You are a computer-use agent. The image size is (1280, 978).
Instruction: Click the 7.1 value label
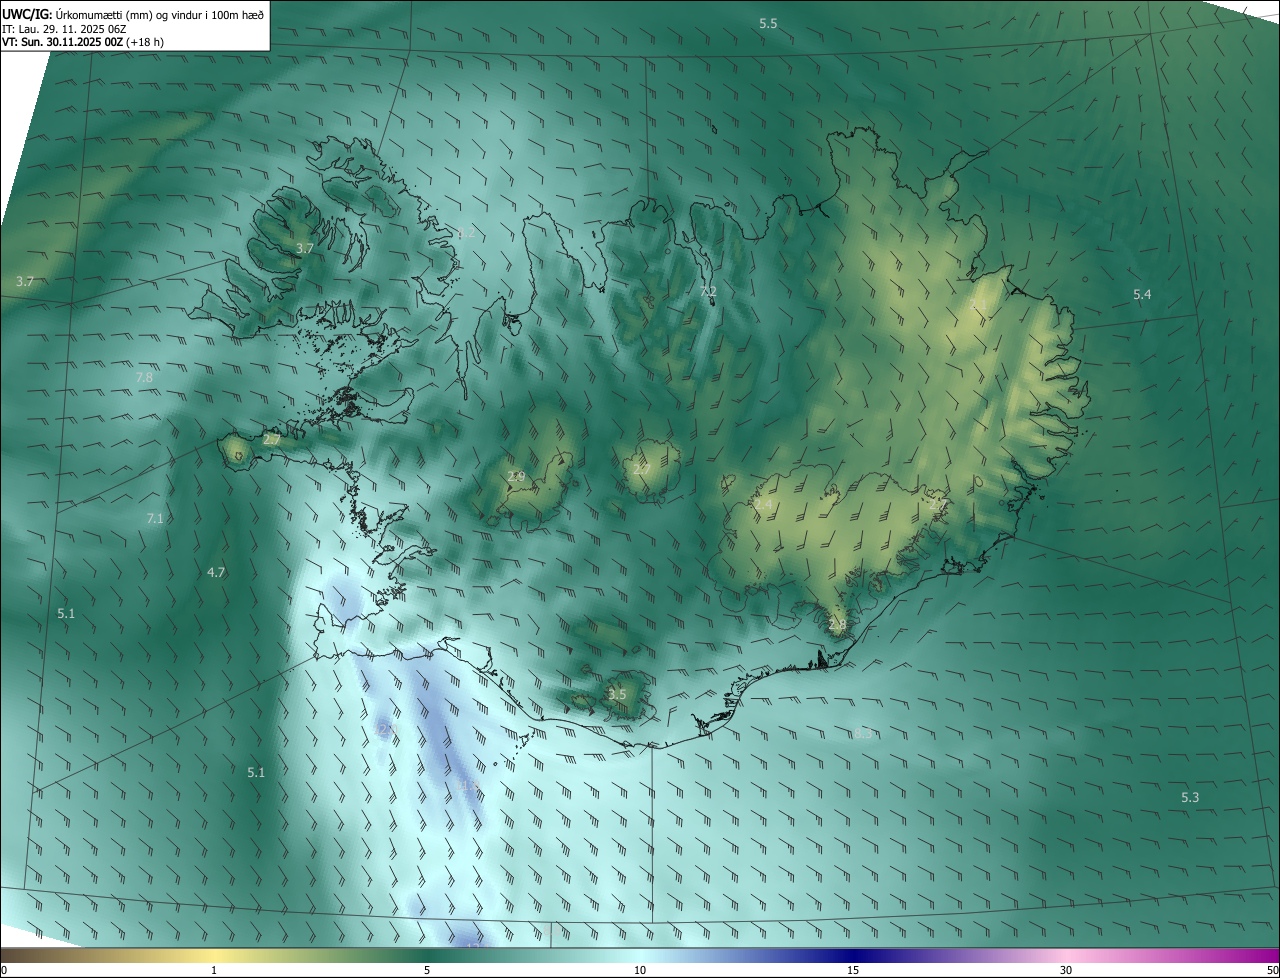155,518
